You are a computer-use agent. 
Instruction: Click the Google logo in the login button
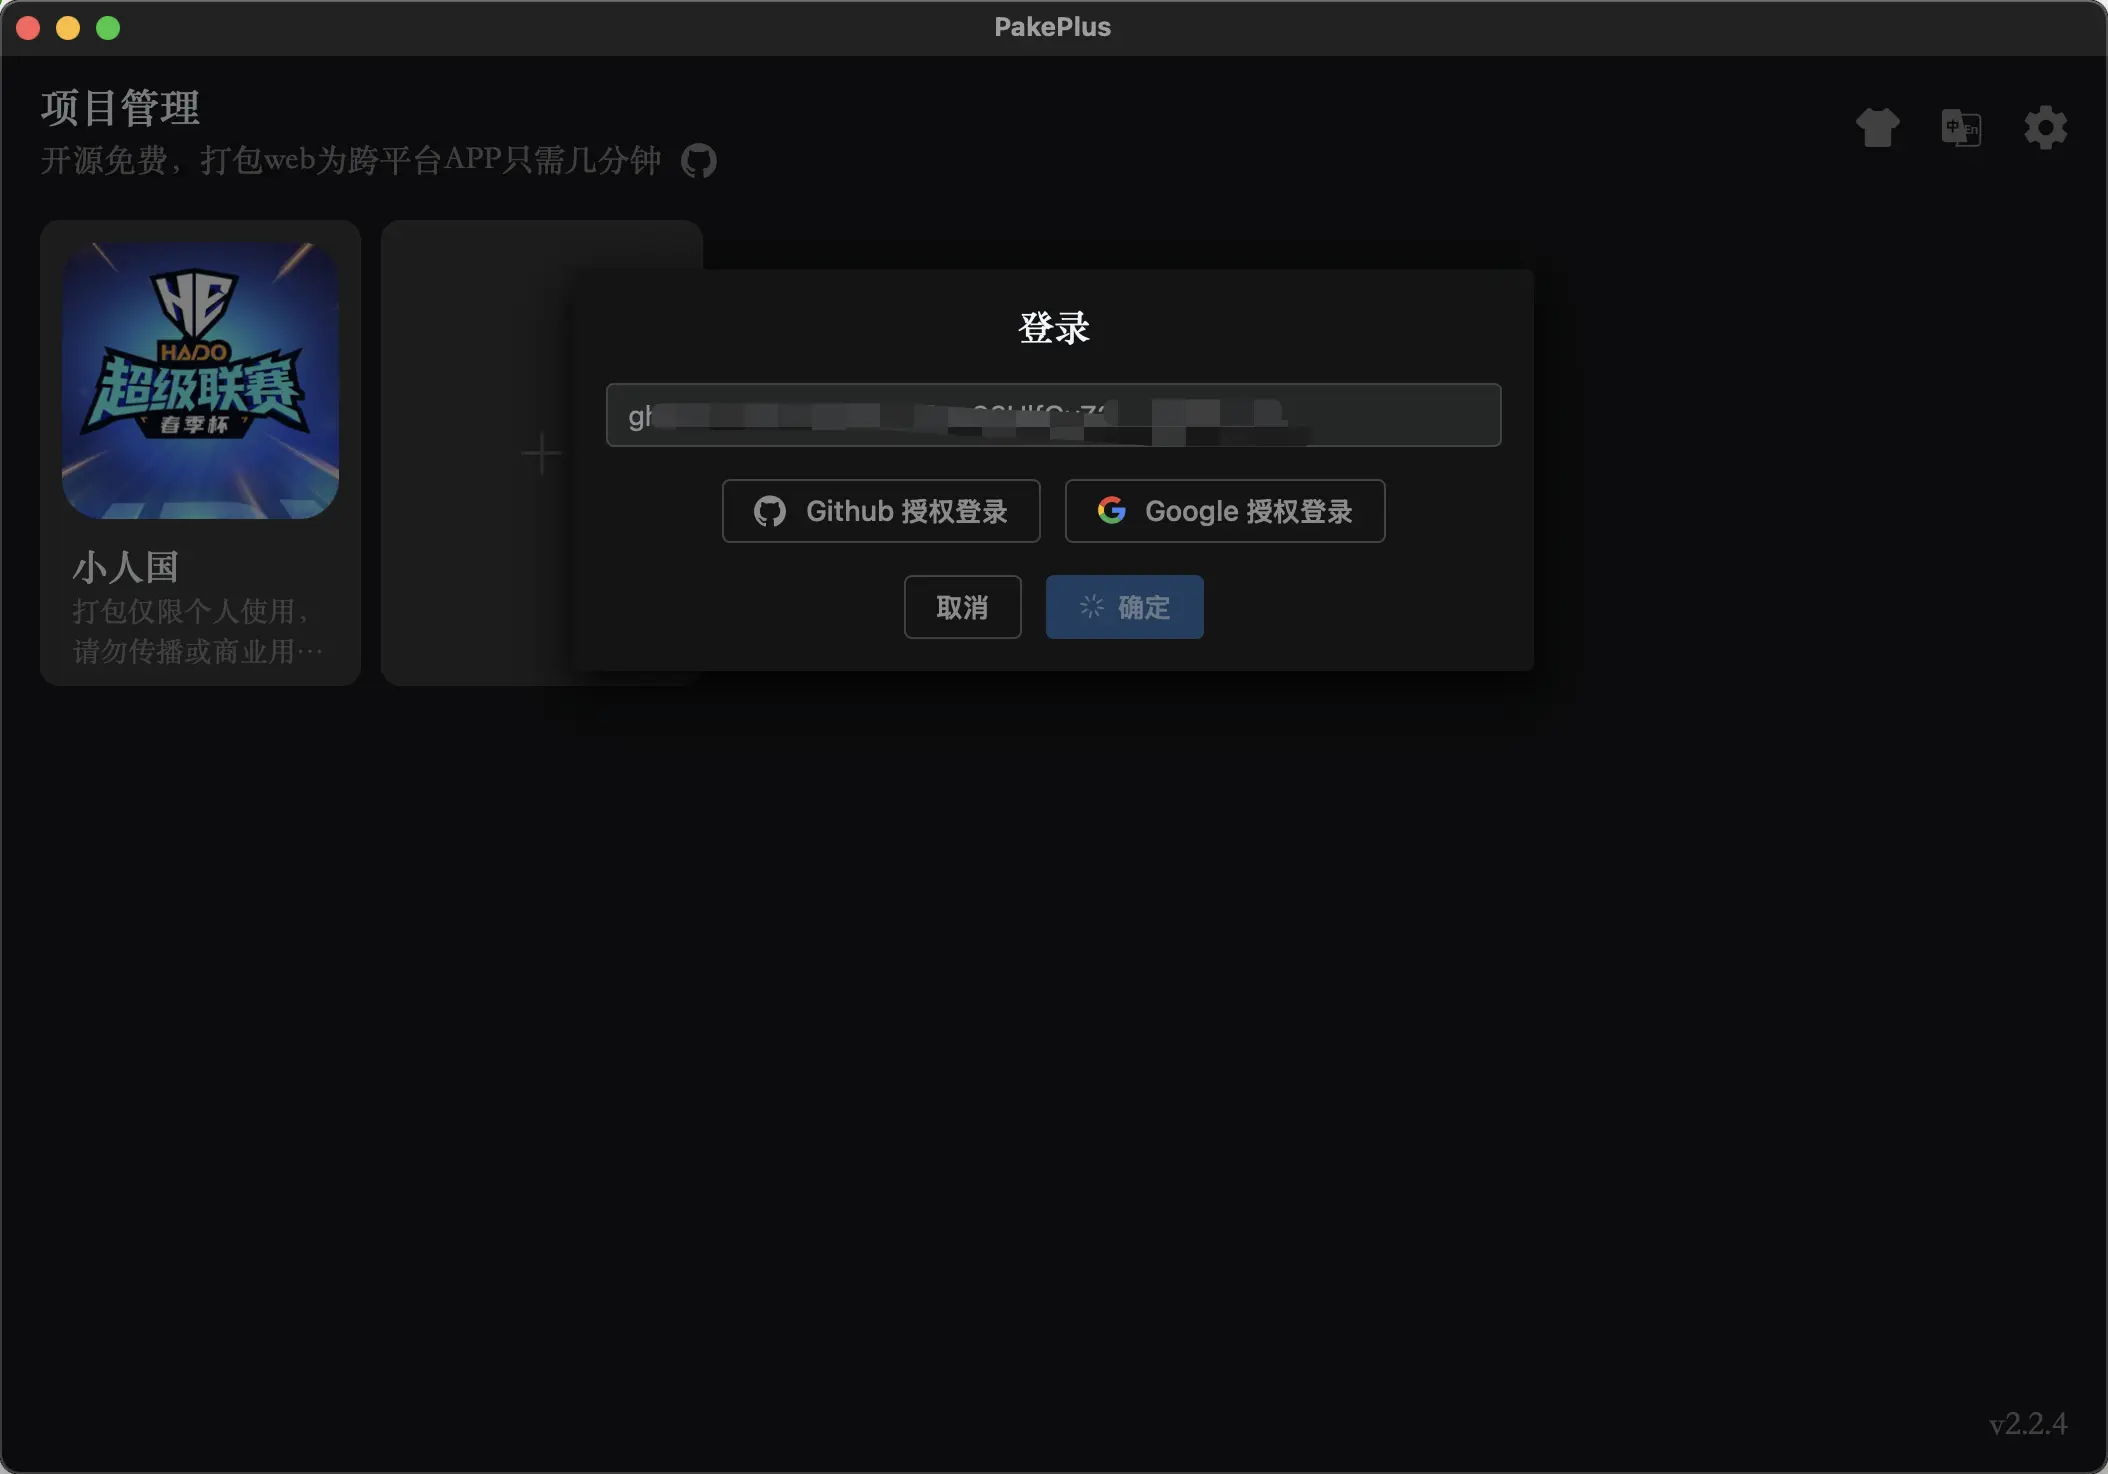click(1112, 510)
